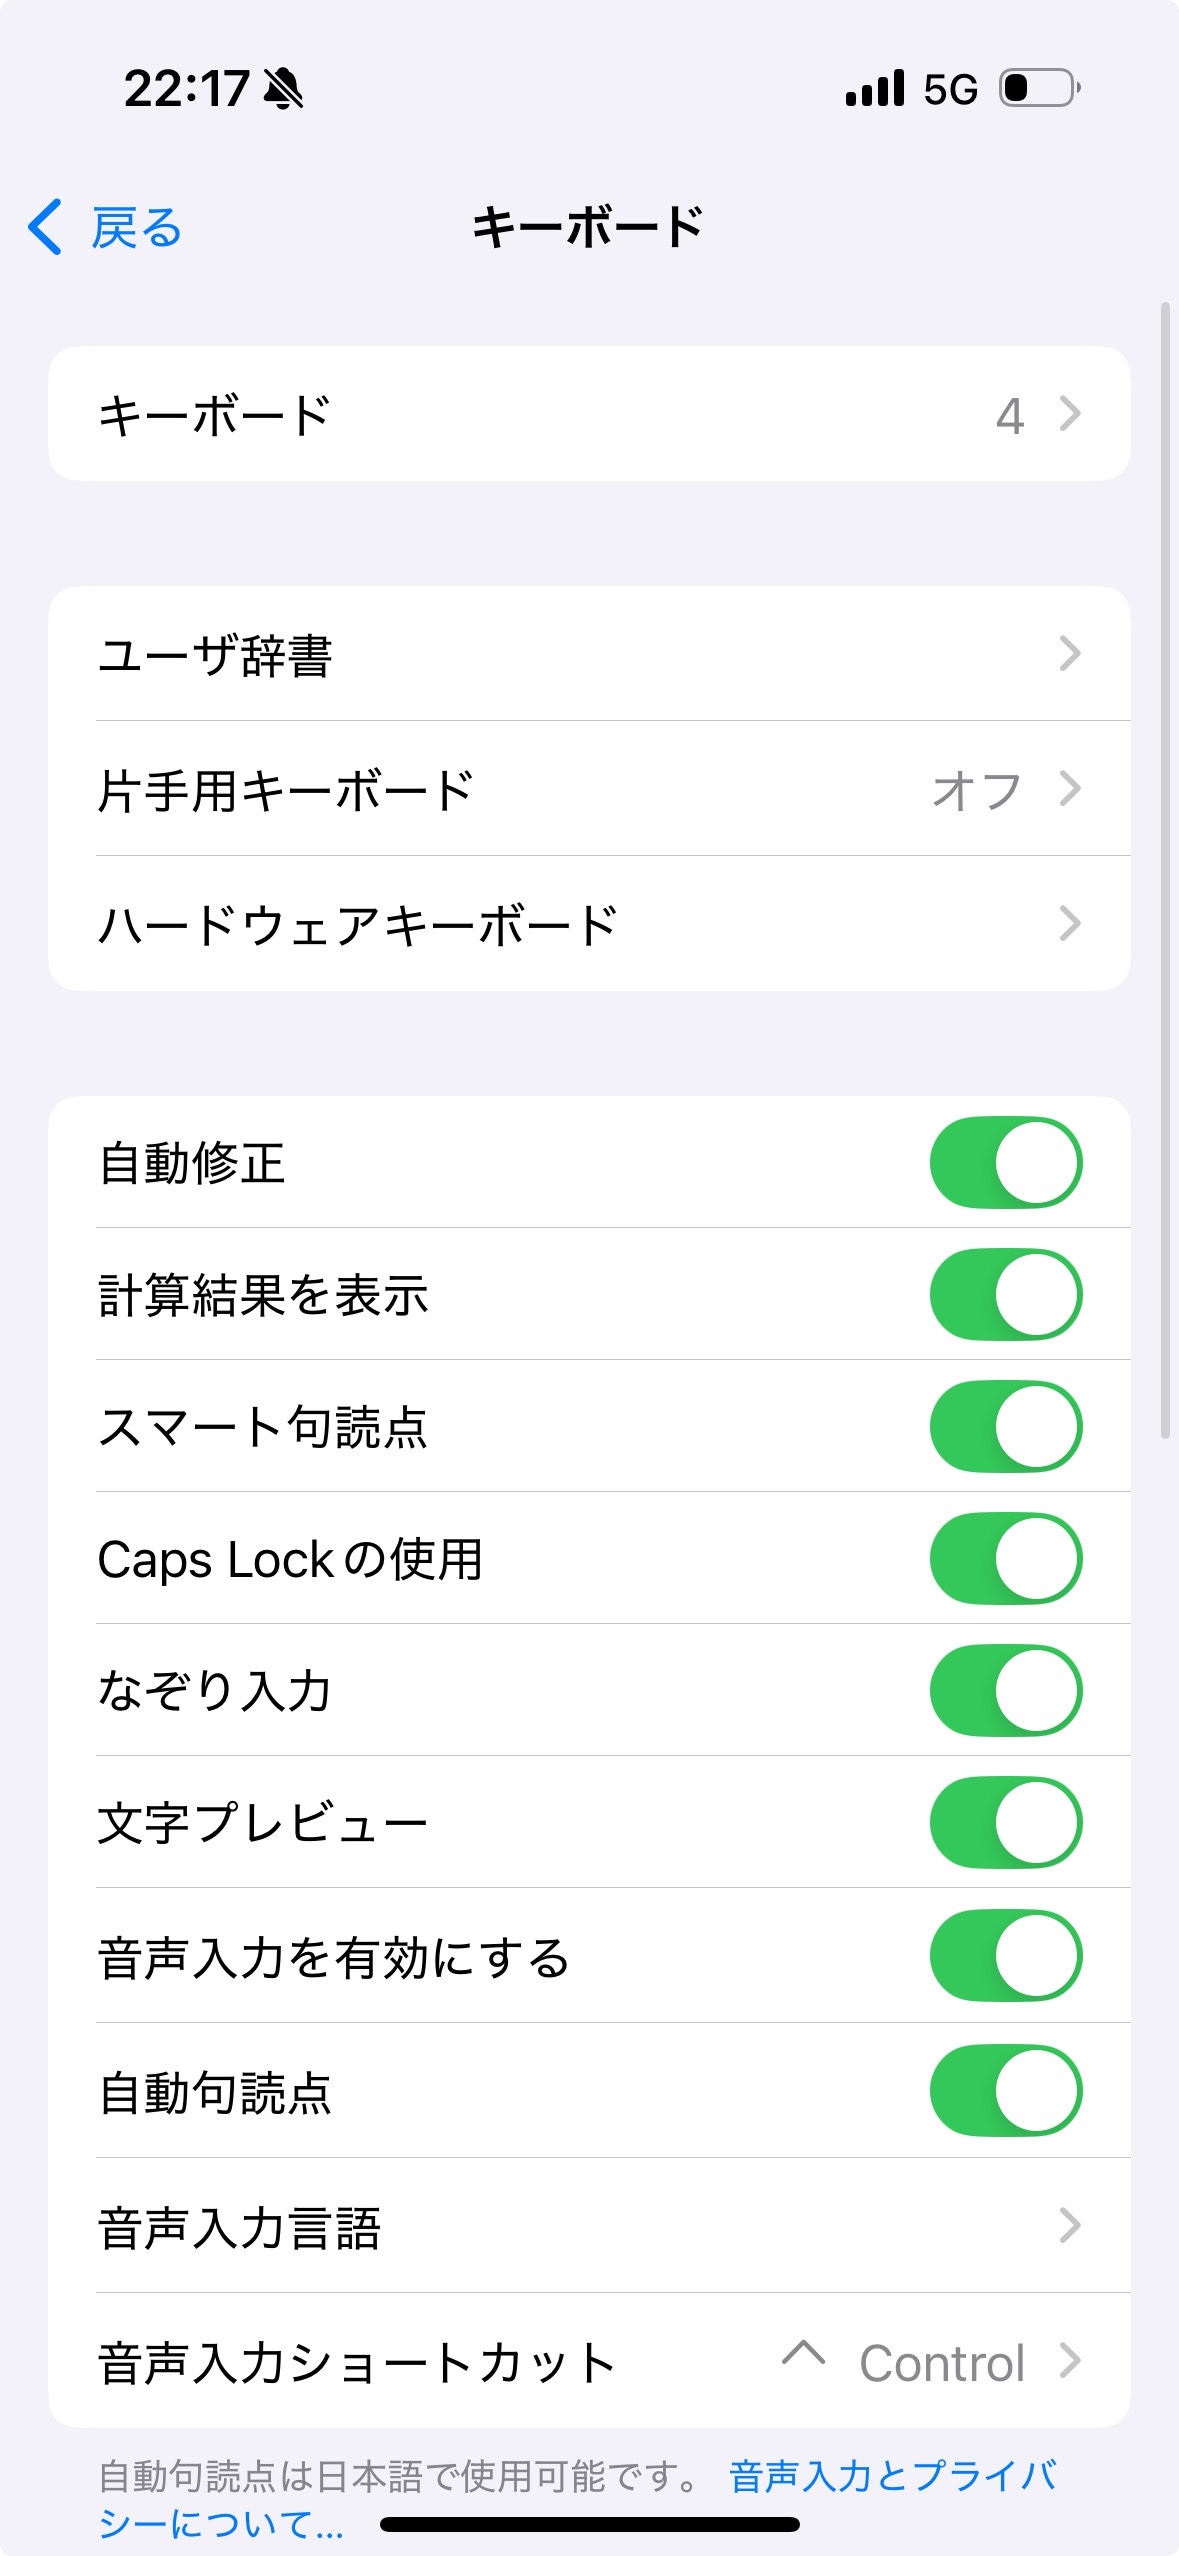The width and height of the screenshot is (1179, 2556).
Task: Tap the cellular signal bars icon
Action: [875, 88]
